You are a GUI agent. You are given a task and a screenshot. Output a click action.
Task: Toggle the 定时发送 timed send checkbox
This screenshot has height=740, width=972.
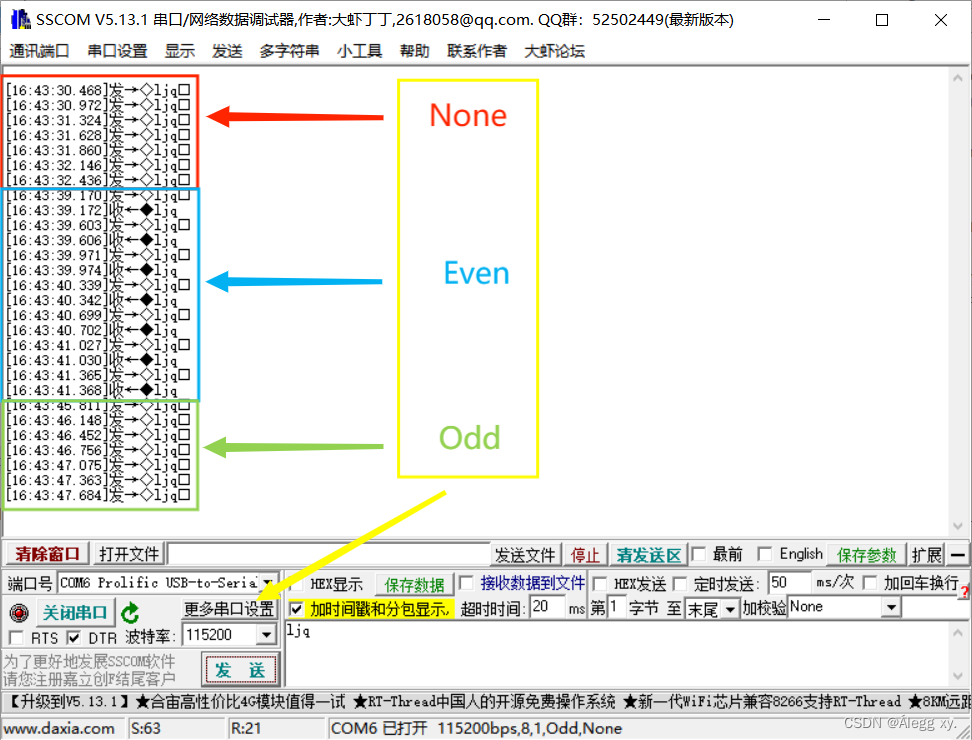tap(681, 583)
